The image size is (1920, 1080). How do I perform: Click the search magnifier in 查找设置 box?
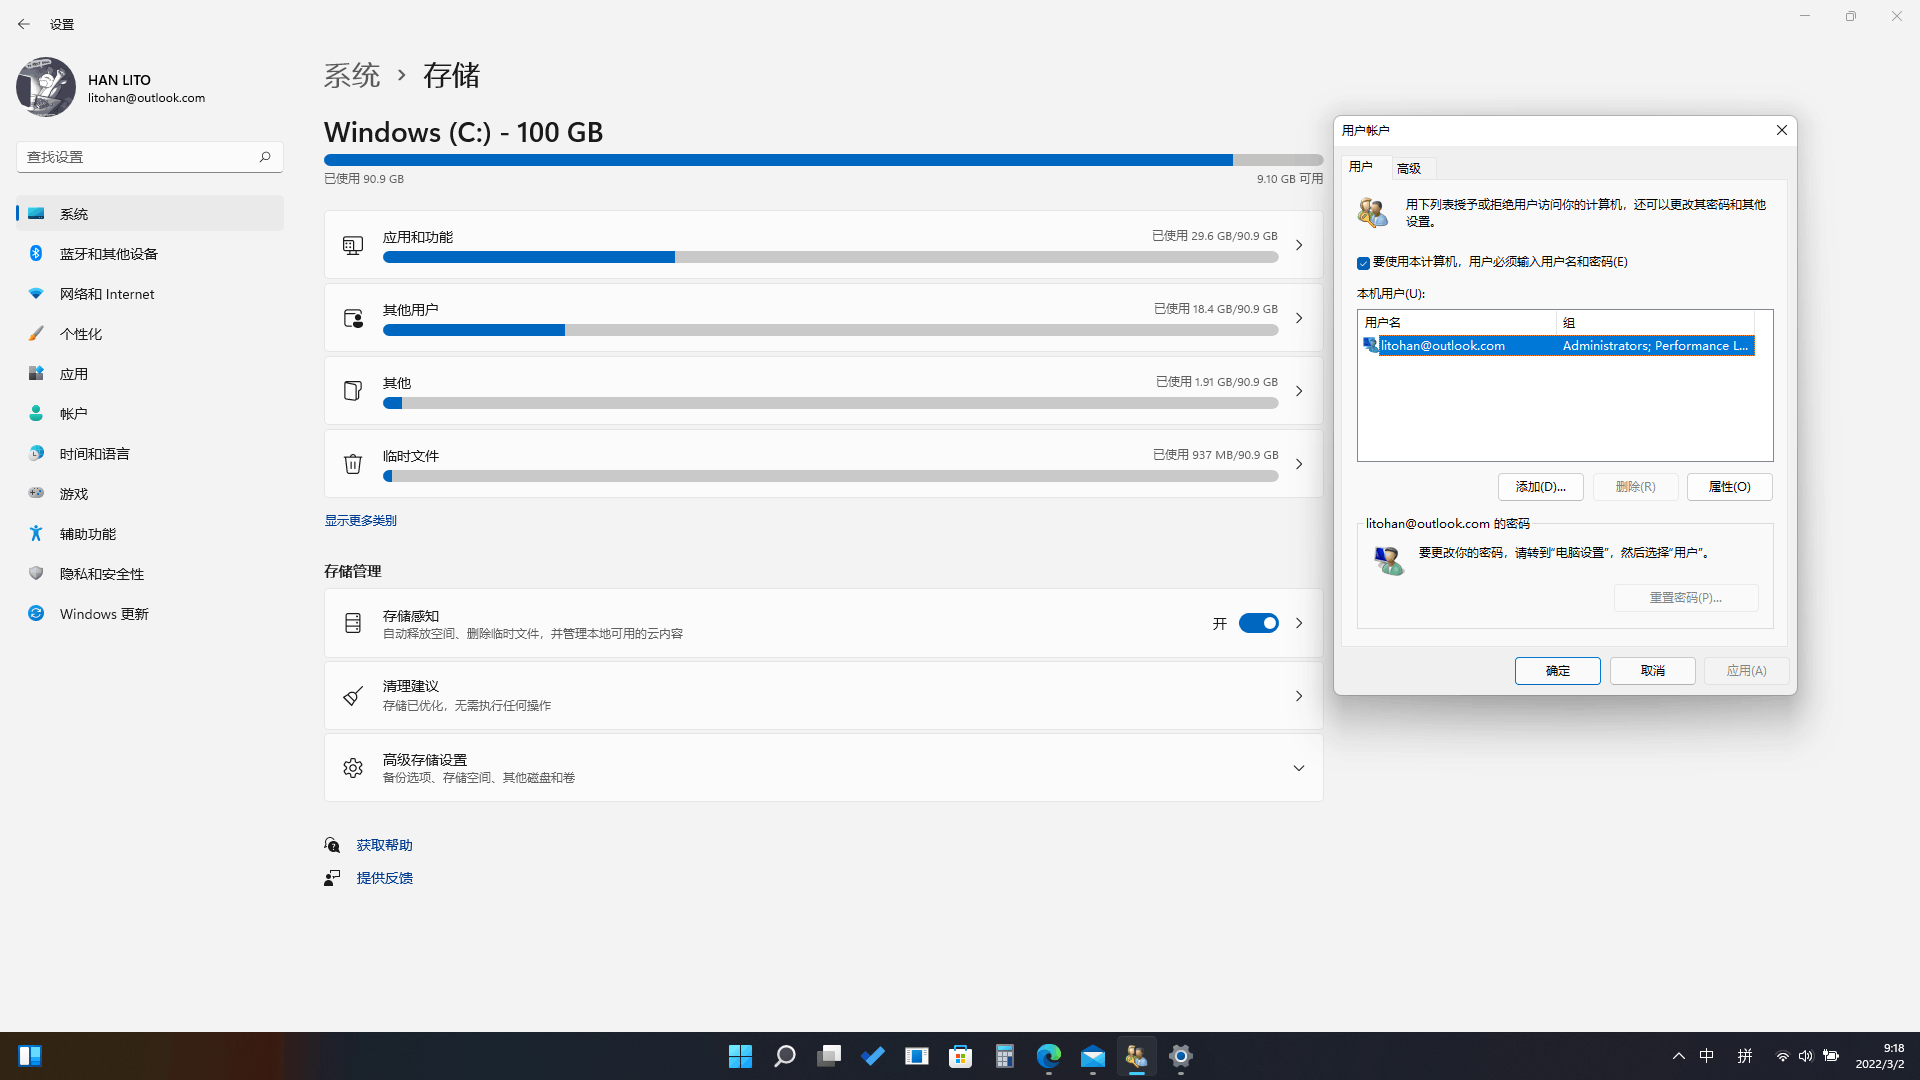[265, 157]
